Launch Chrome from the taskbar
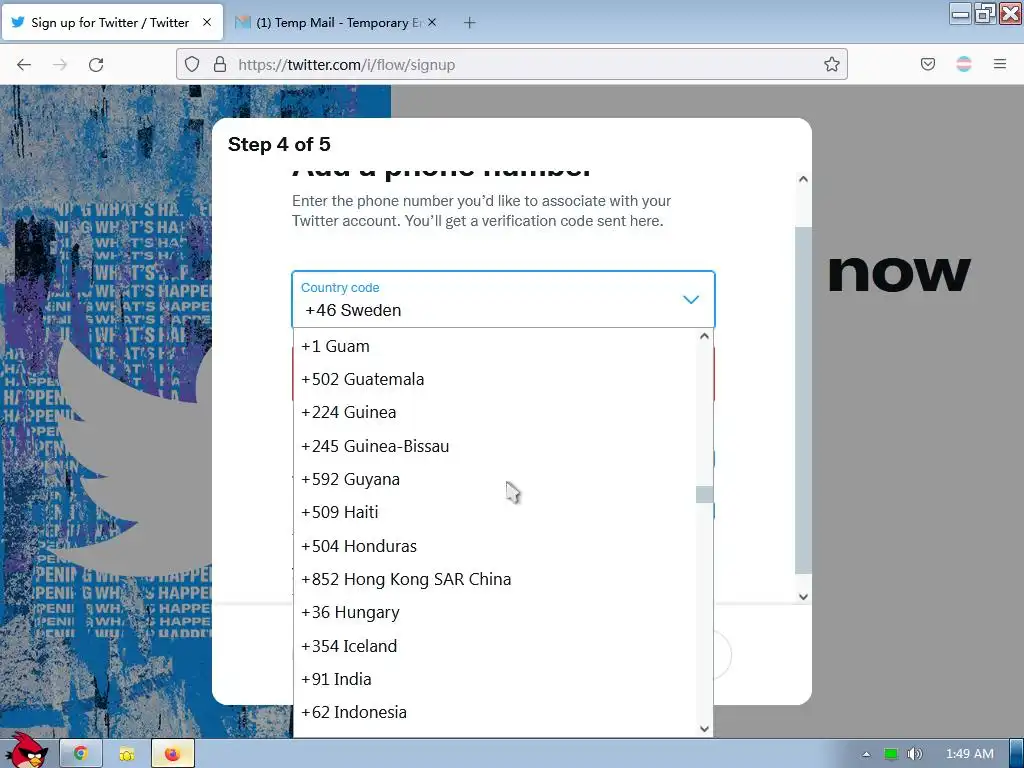Viewport: 1024px width, 768px height. pyautogui.click(x=80, y=754)
